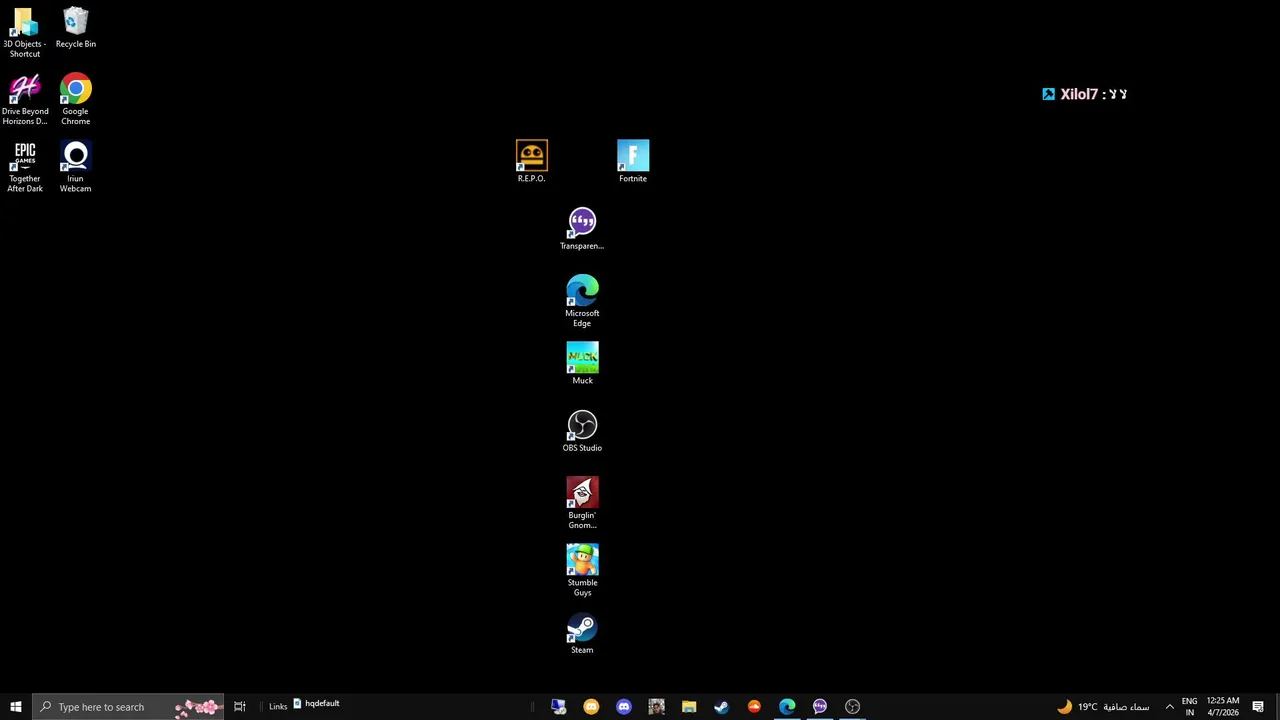Open the orange cloud app in taskbar
This screenshot has height=720, width=1280.
(754, 707)
